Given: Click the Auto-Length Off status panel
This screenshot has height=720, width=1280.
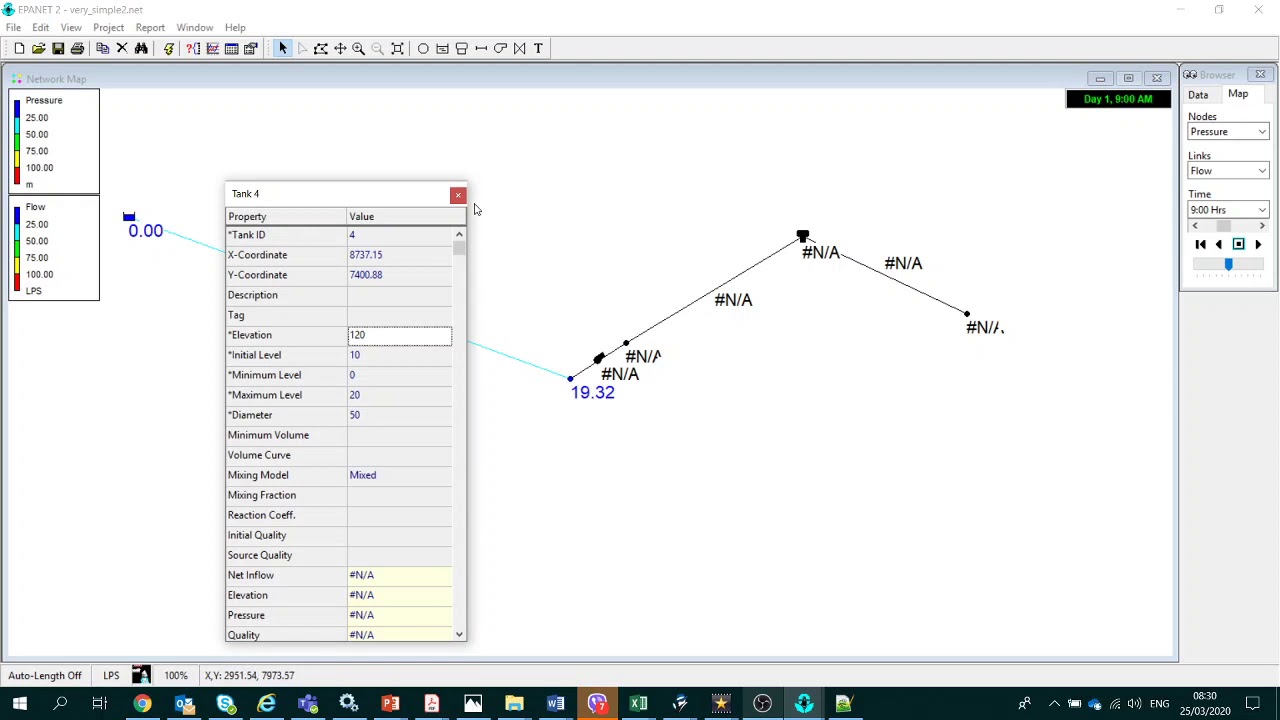Looking at the screenshot, I should (44, 675).
